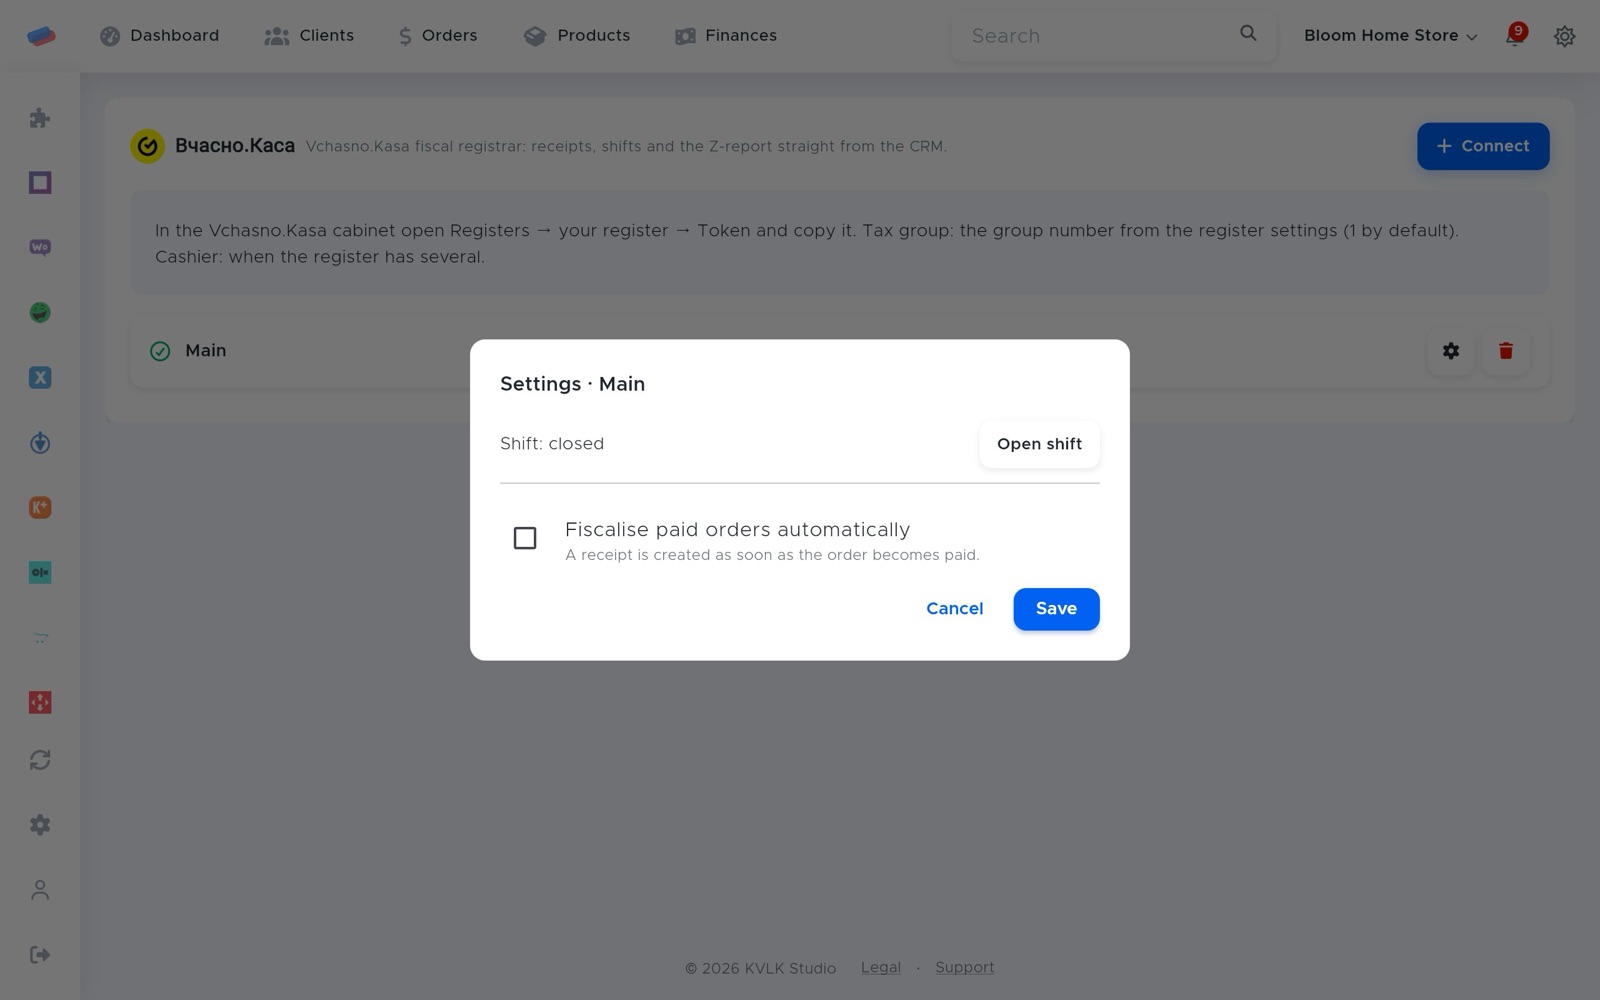
Task: Click the Vchasno.Kasa yellow logo icon
Action: tap(147, 146)
